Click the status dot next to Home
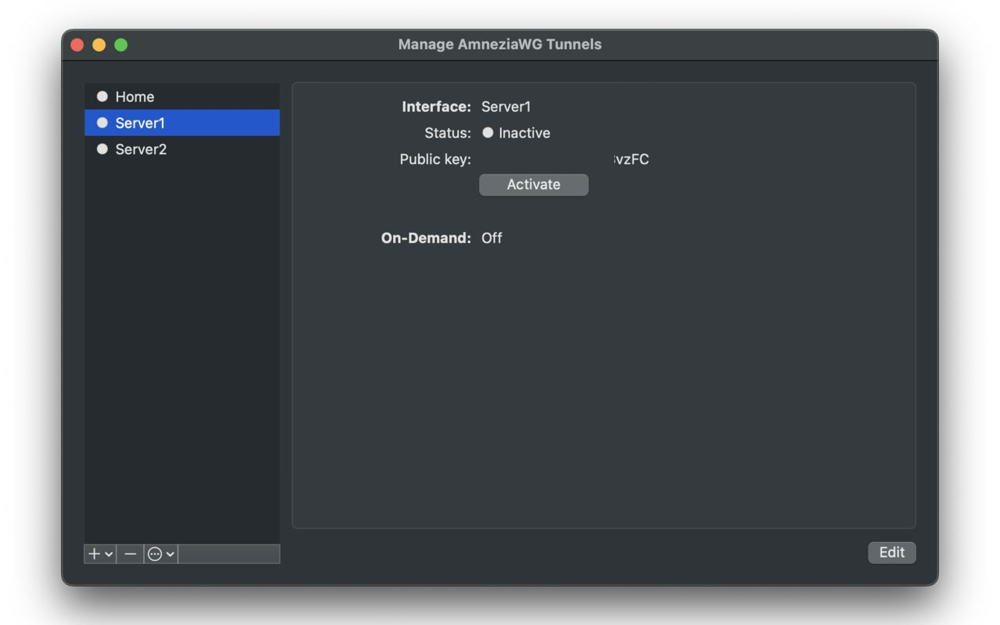Viewport: 1000px width, 625px height. point(102,96)
